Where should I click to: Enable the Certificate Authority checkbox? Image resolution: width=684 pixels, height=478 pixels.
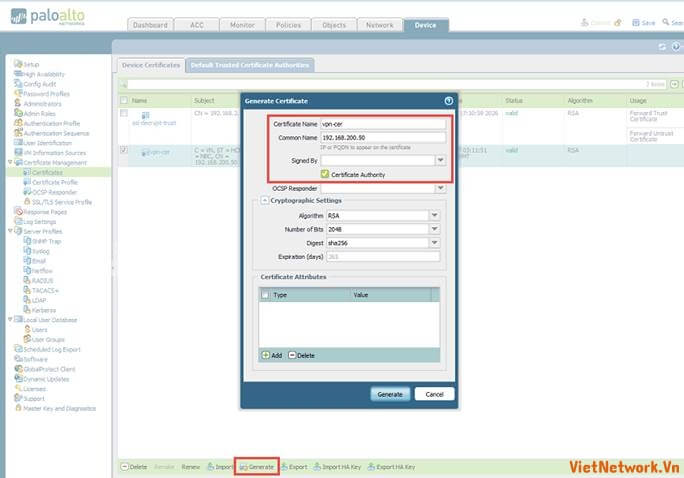[325, 174]
